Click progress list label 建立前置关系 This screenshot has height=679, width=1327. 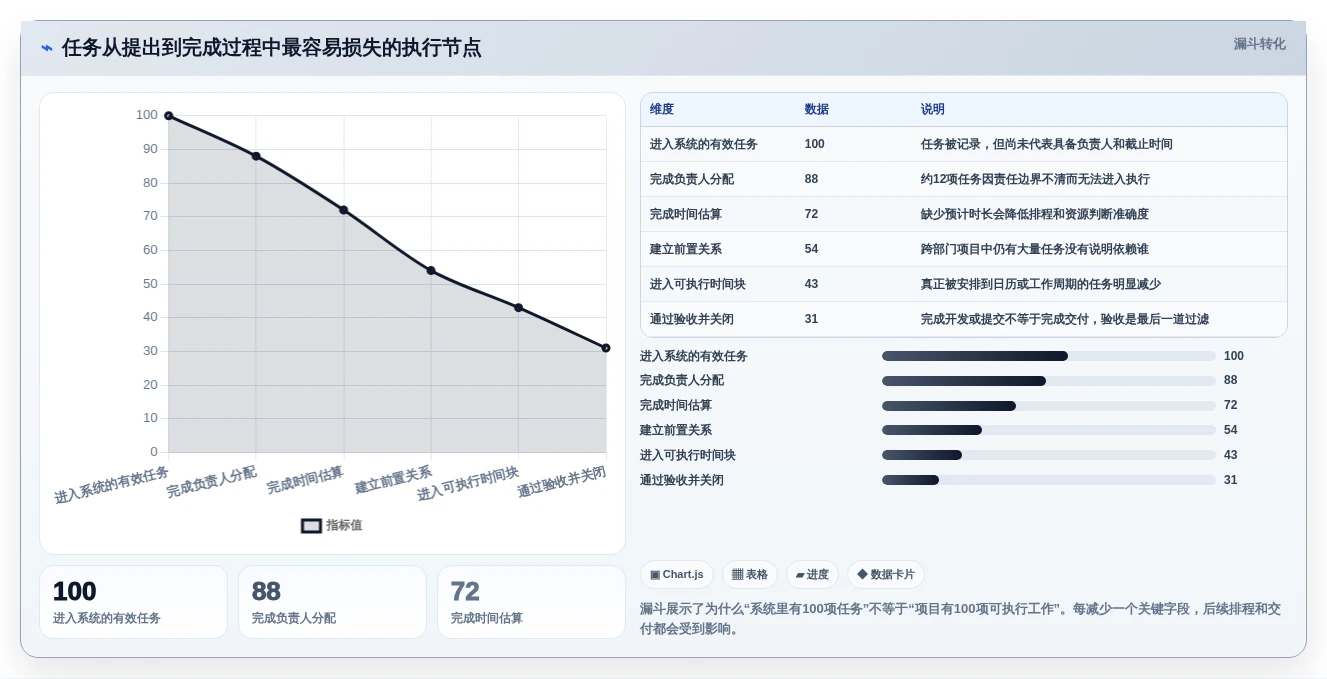(676, 430)
